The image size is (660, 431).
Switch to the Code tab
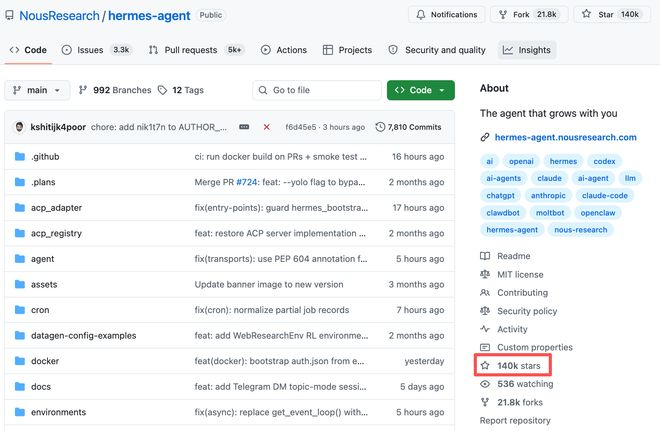[x=28, y=50]
